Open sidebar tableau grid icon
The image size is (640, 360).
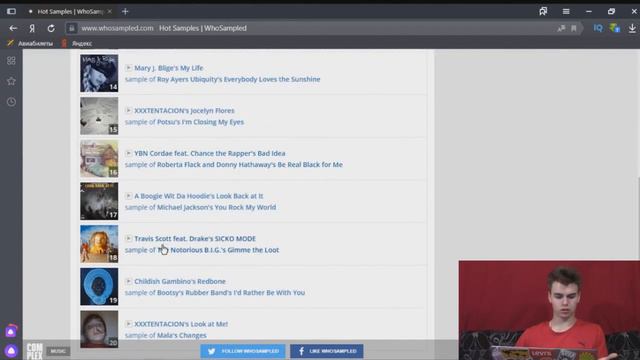click(x=11, y=61)
